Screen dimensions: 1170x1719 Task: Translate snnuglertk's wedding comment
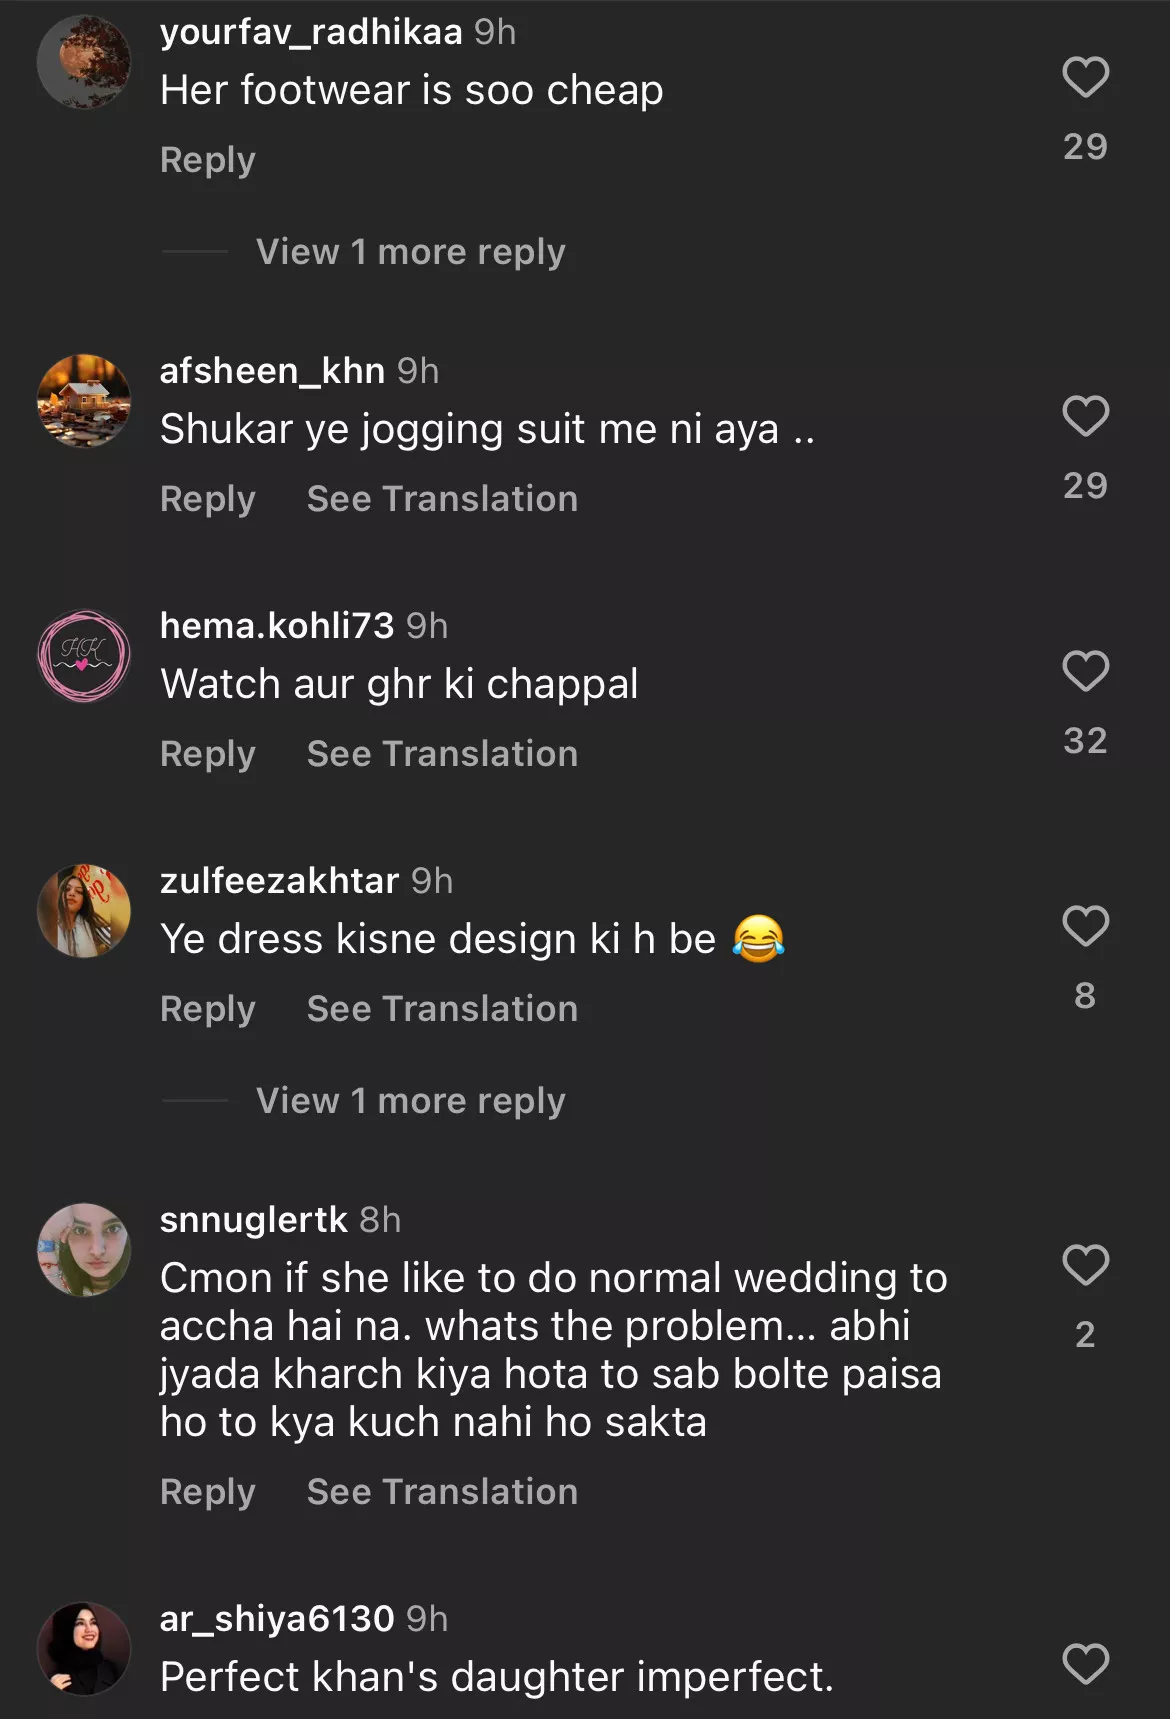click(442, 1492)
